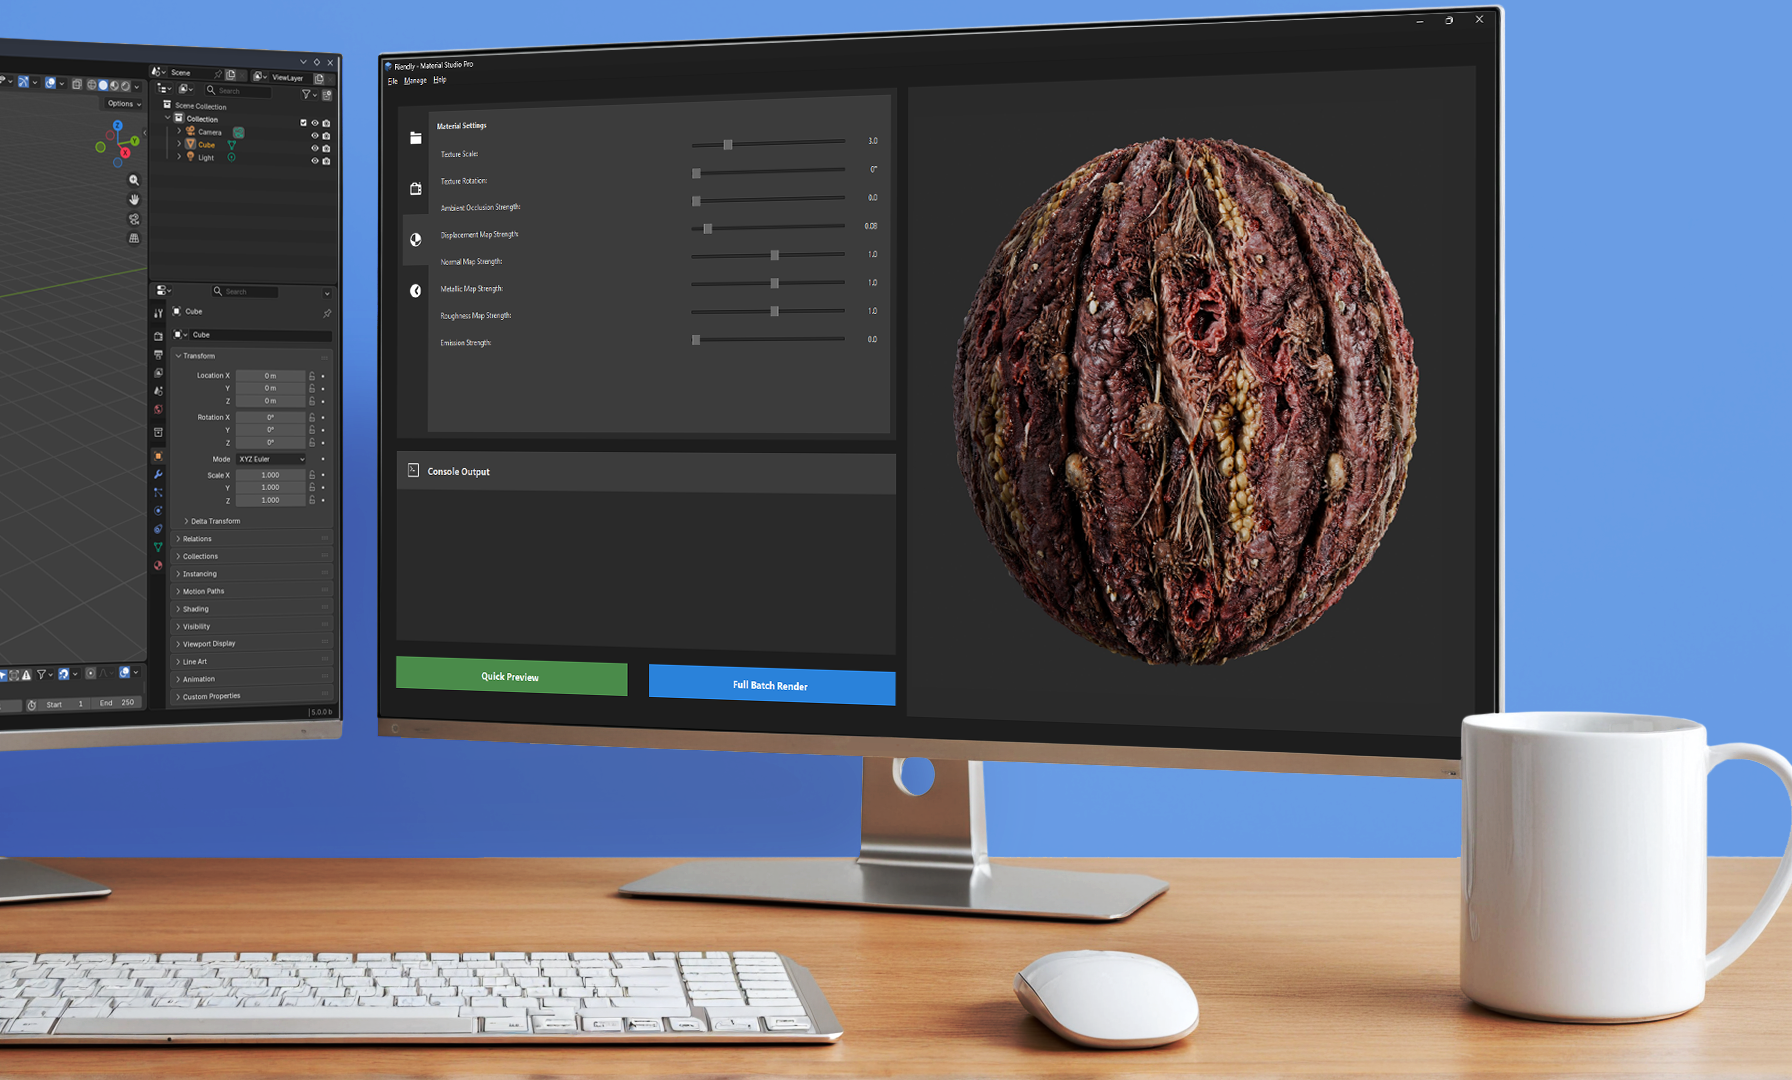The image size is (1792, 1080).
Task: Toggle the camera view viewport icon
Action: point(134,219)
